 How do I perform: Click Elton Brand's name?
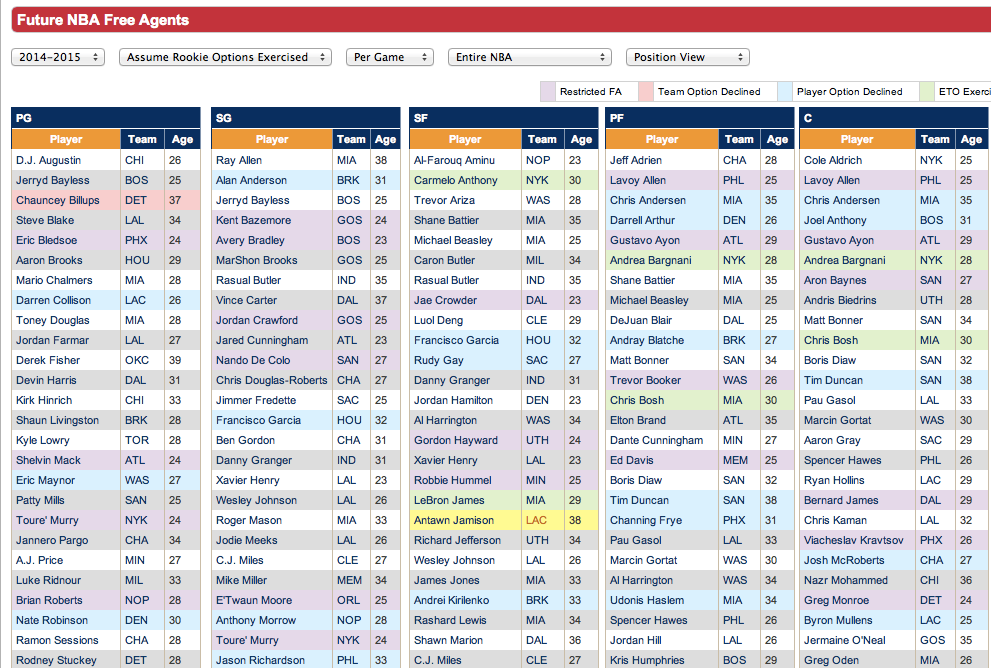point(638,420)
